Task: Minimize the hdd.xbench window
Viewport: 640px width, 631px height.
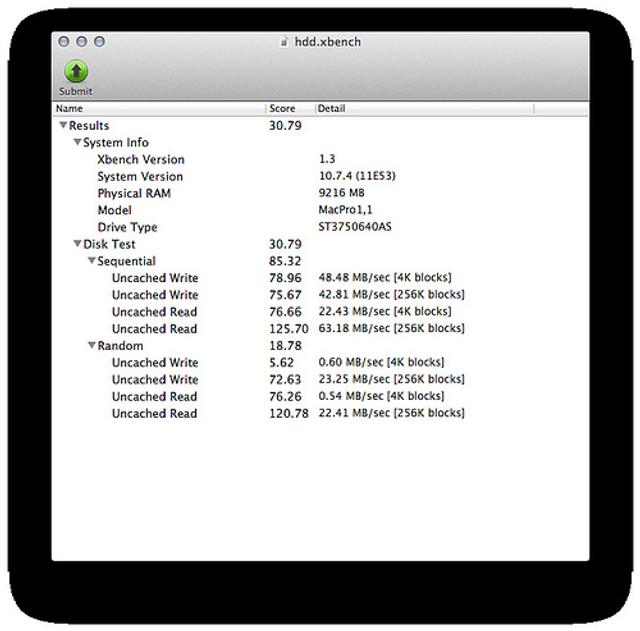Action: point(82,42)
